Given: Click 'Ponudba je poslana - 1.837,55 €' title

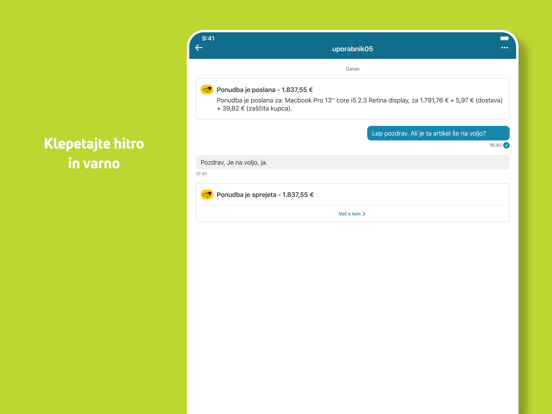Looking at the screenshot, I should [264, 90].
